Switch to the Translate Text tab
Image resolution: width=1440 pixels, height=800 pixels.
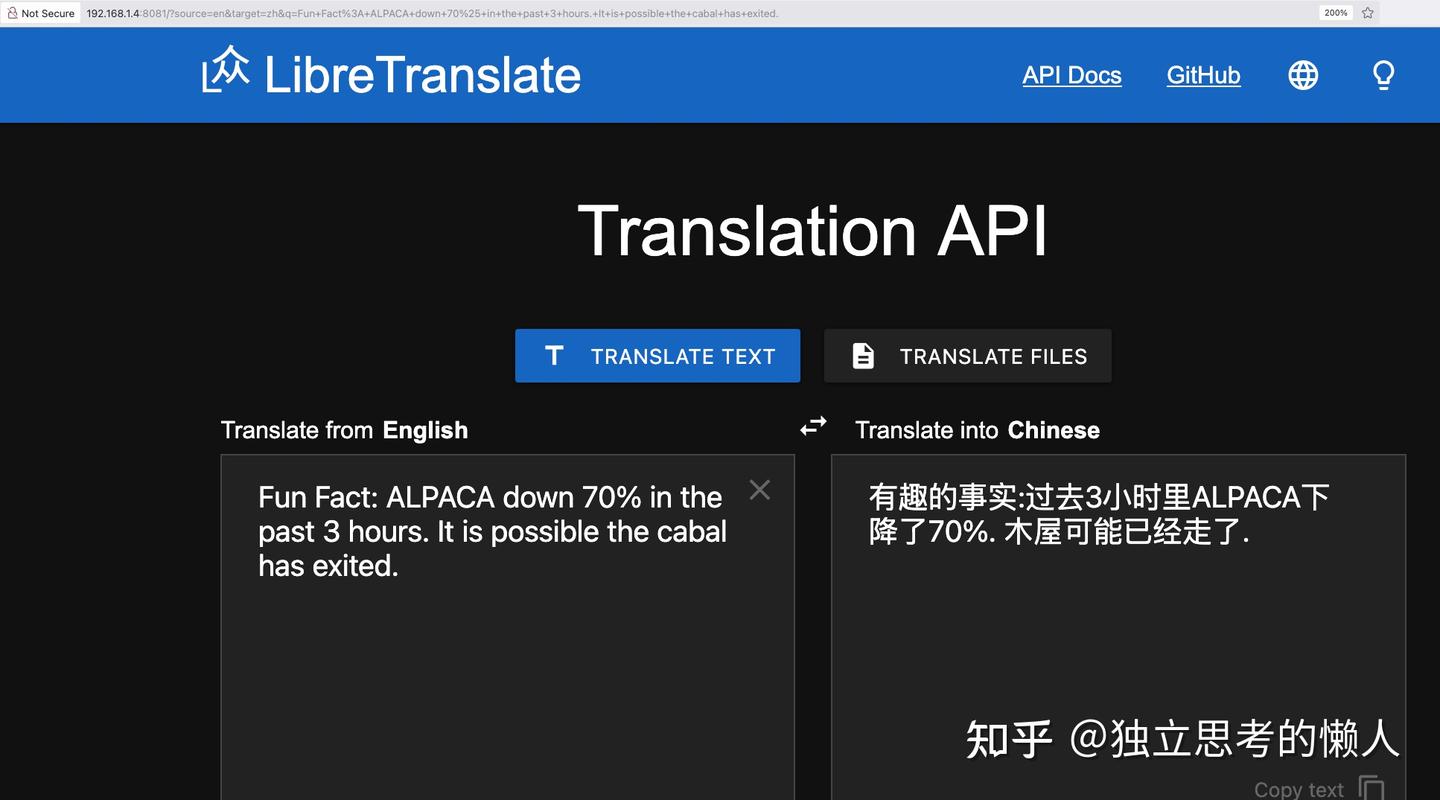[x=657, y=355]
